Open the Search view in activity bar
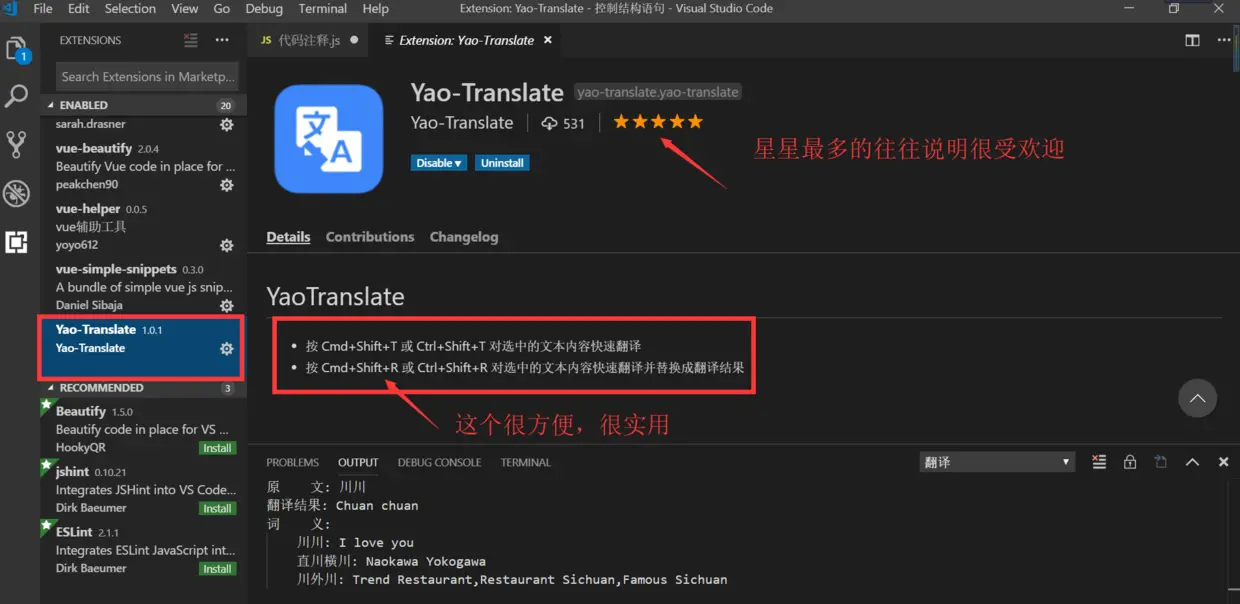Image resolution: width=1240 pixels, height=604 pixels. 16,96
